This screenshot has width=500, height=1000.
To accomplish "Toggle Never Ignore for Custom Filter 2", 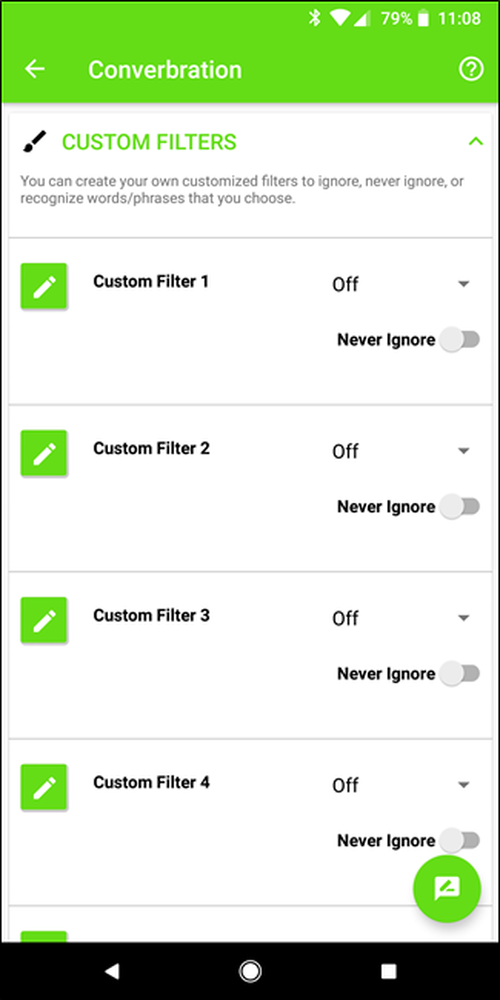I will [460, 507].
